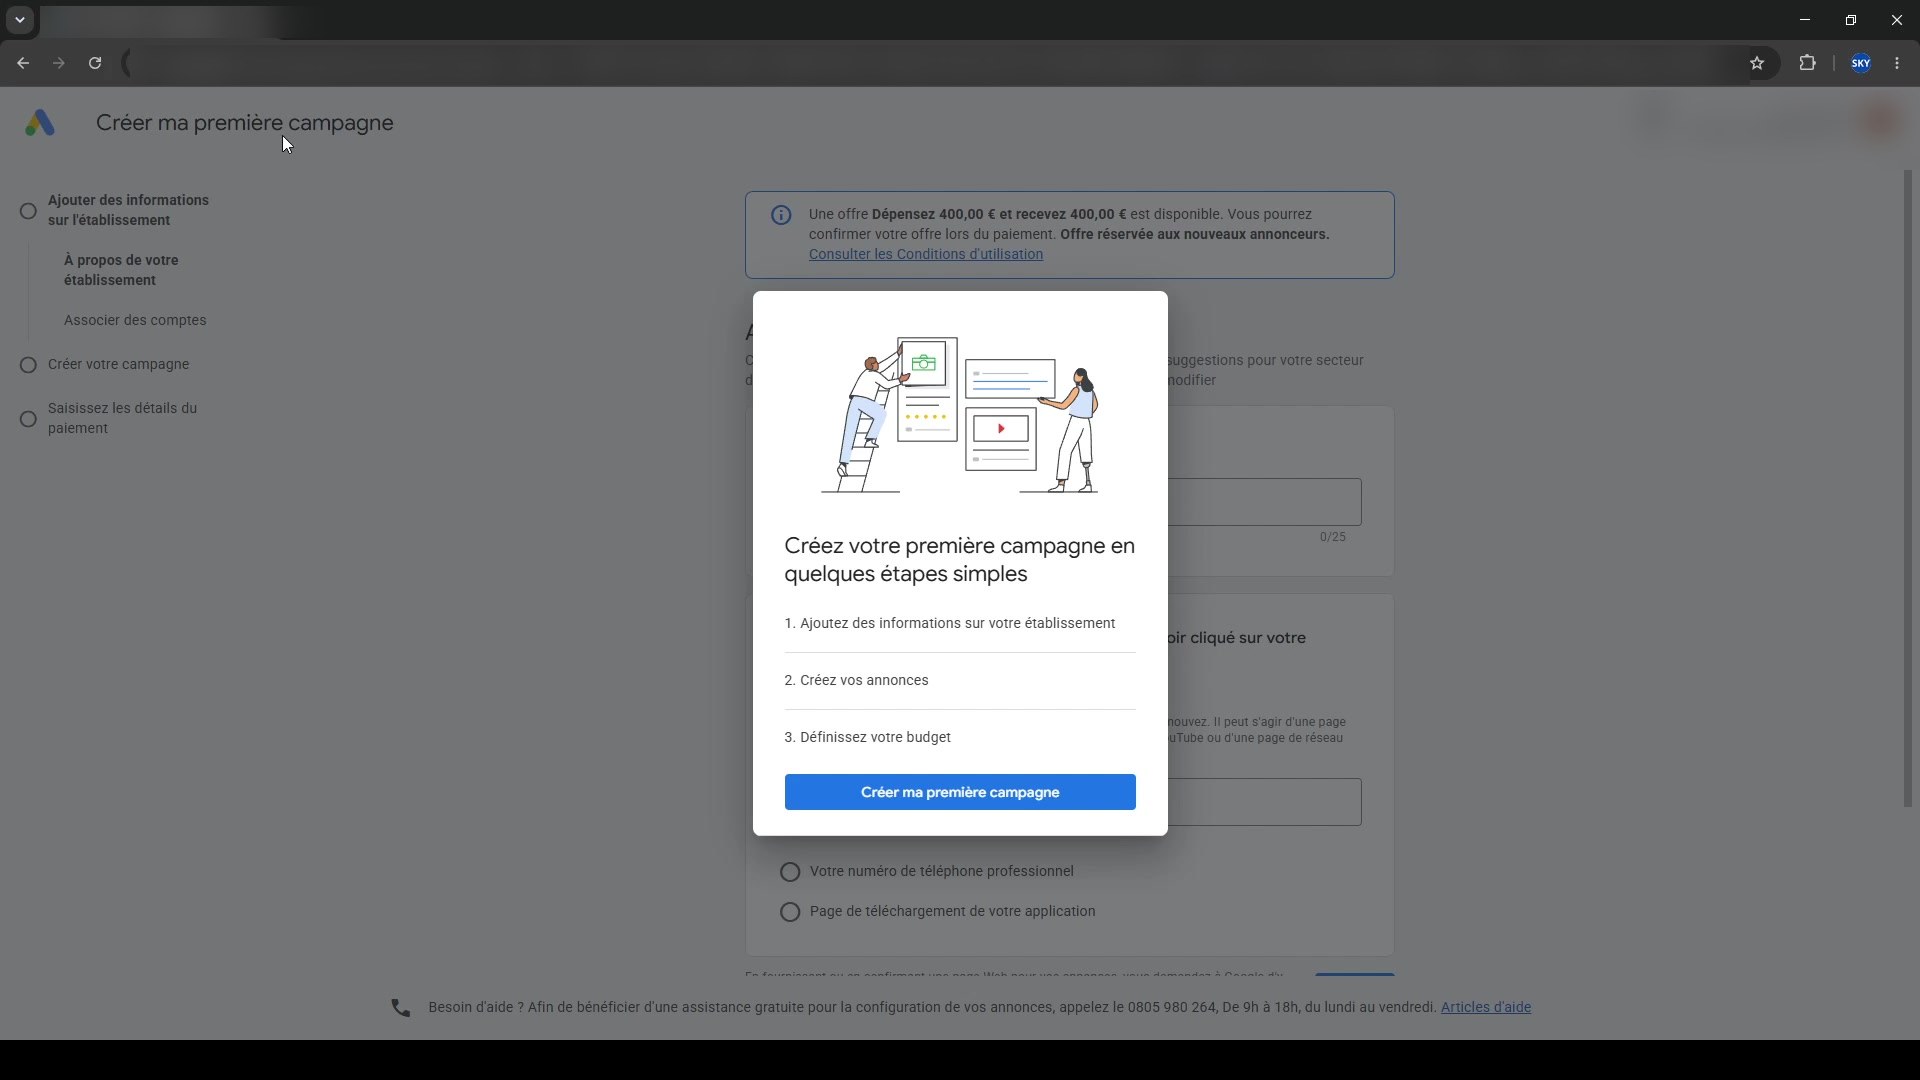
Task: Open the Chrome three-dot menu
Action: (1897, 63)
